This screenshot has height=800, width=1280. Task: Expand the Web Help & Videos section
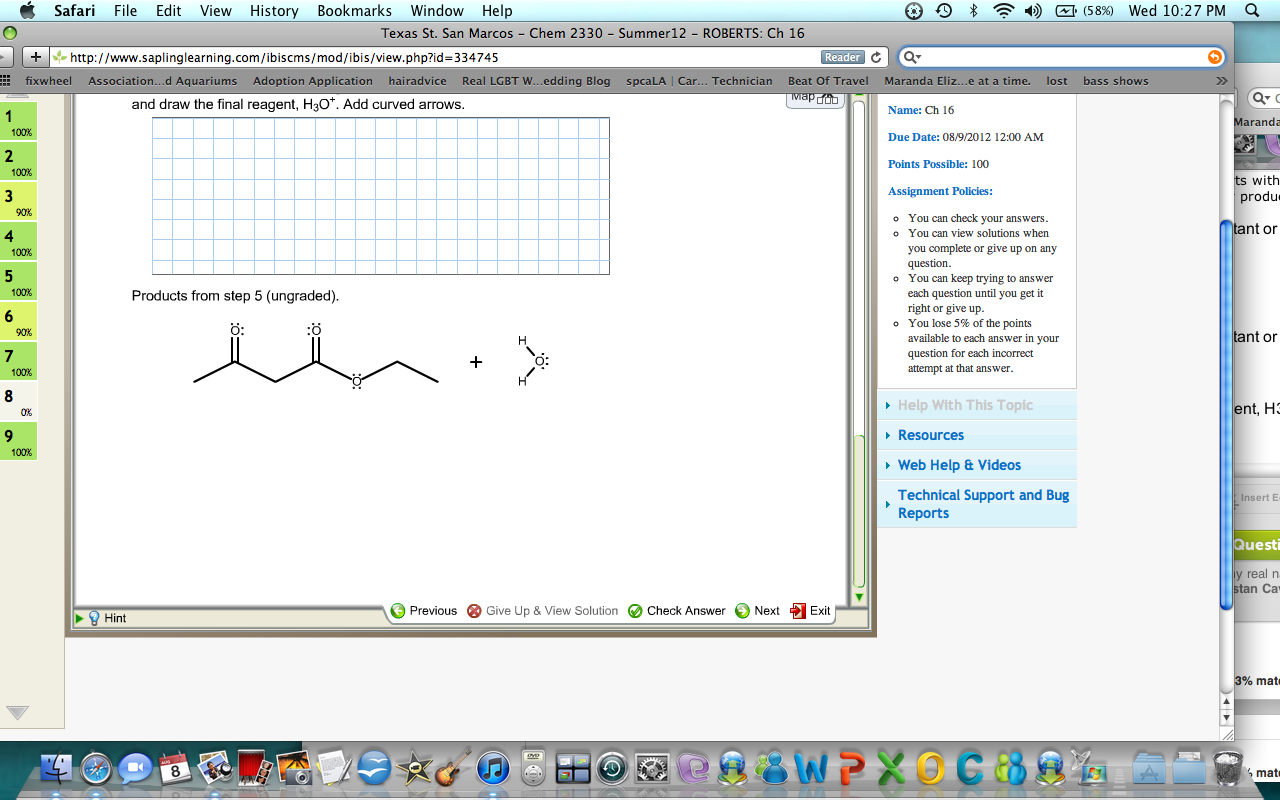coord(961,465)
